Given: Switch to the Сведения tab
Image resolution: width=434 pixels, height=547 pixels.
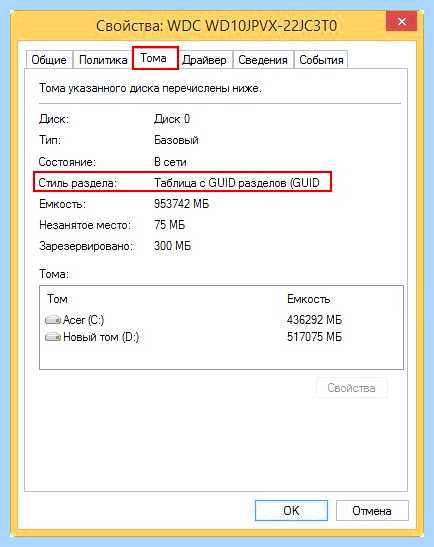Looking at the screenshot, I should (263, 60).
